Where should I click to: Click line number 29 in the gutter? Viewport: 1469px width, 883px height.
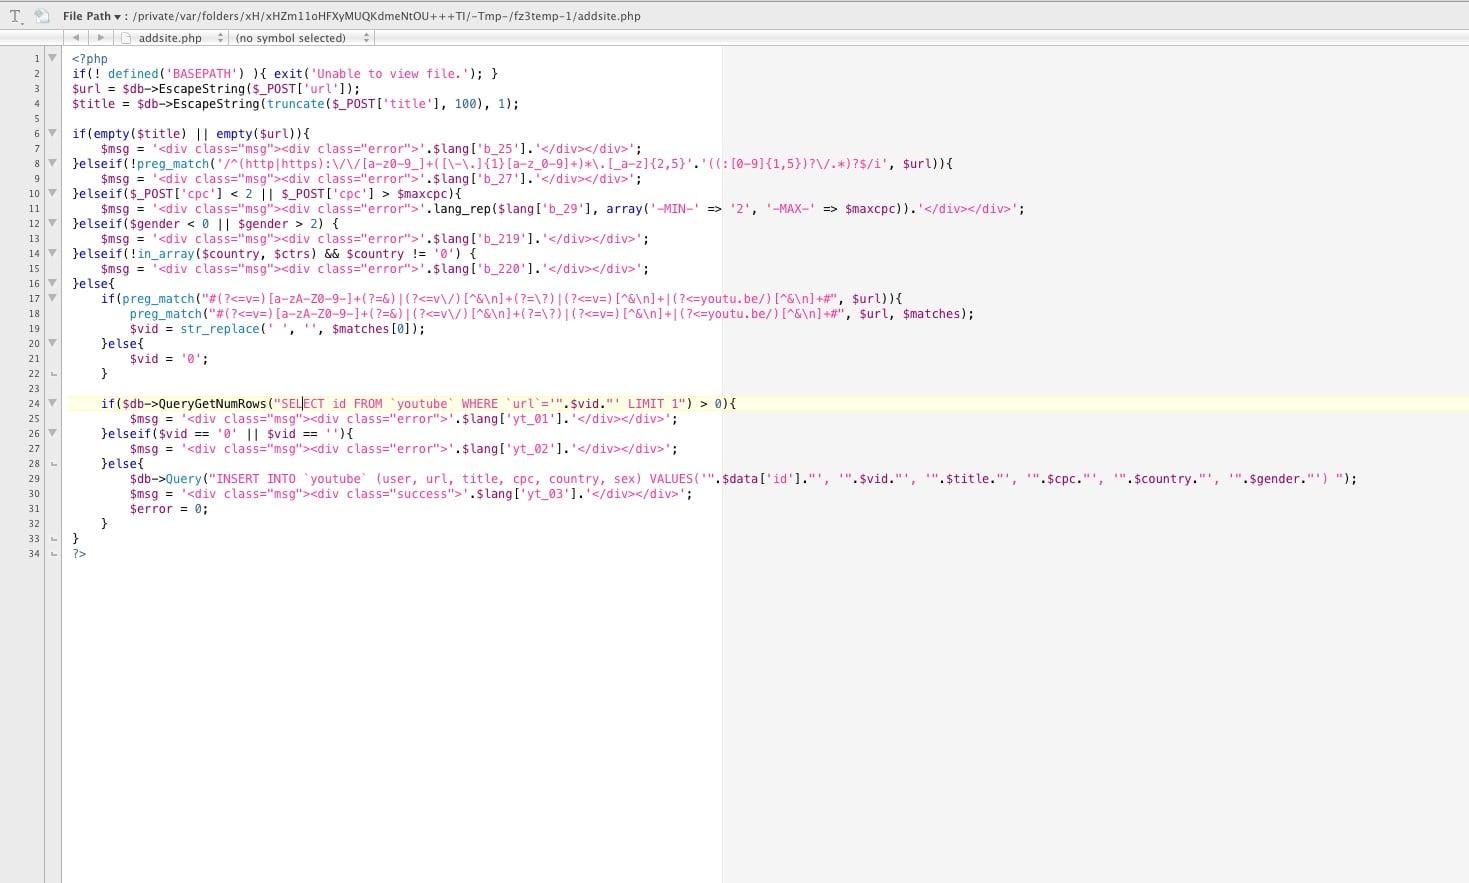point(34,479)
